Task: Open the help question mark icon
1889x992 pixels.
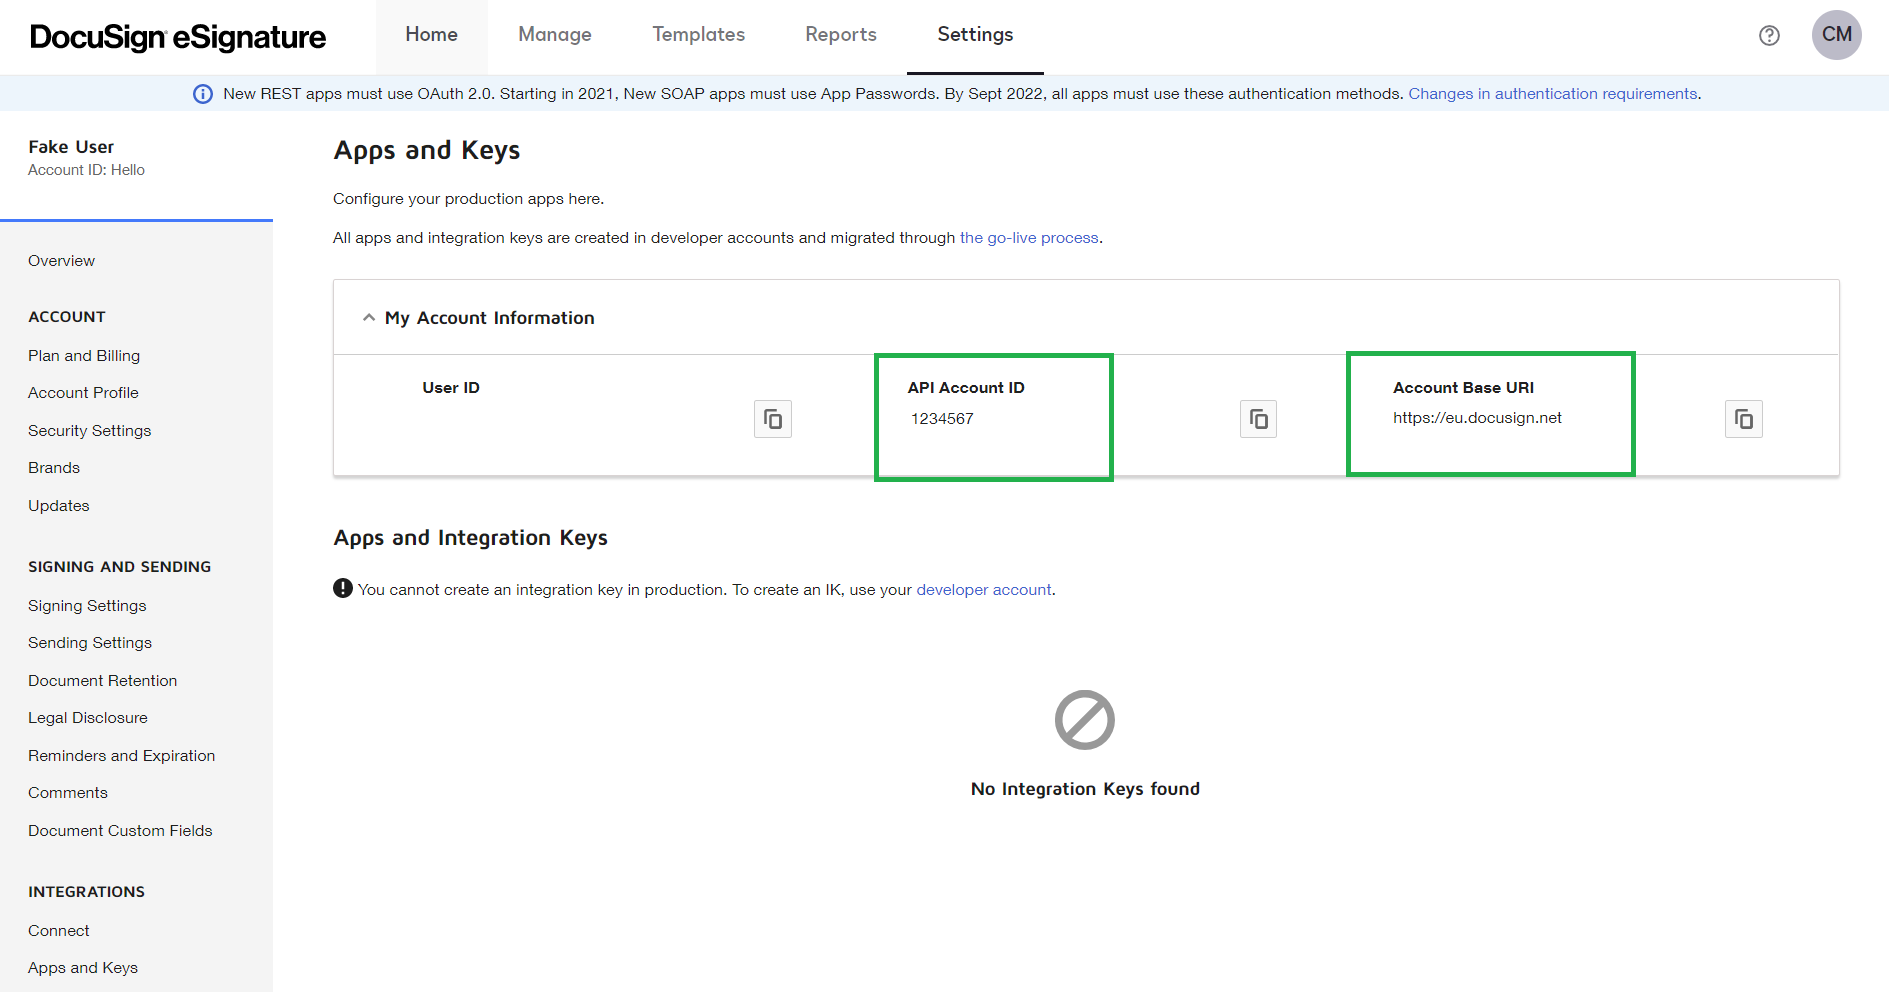Action: coord(1769,36)
